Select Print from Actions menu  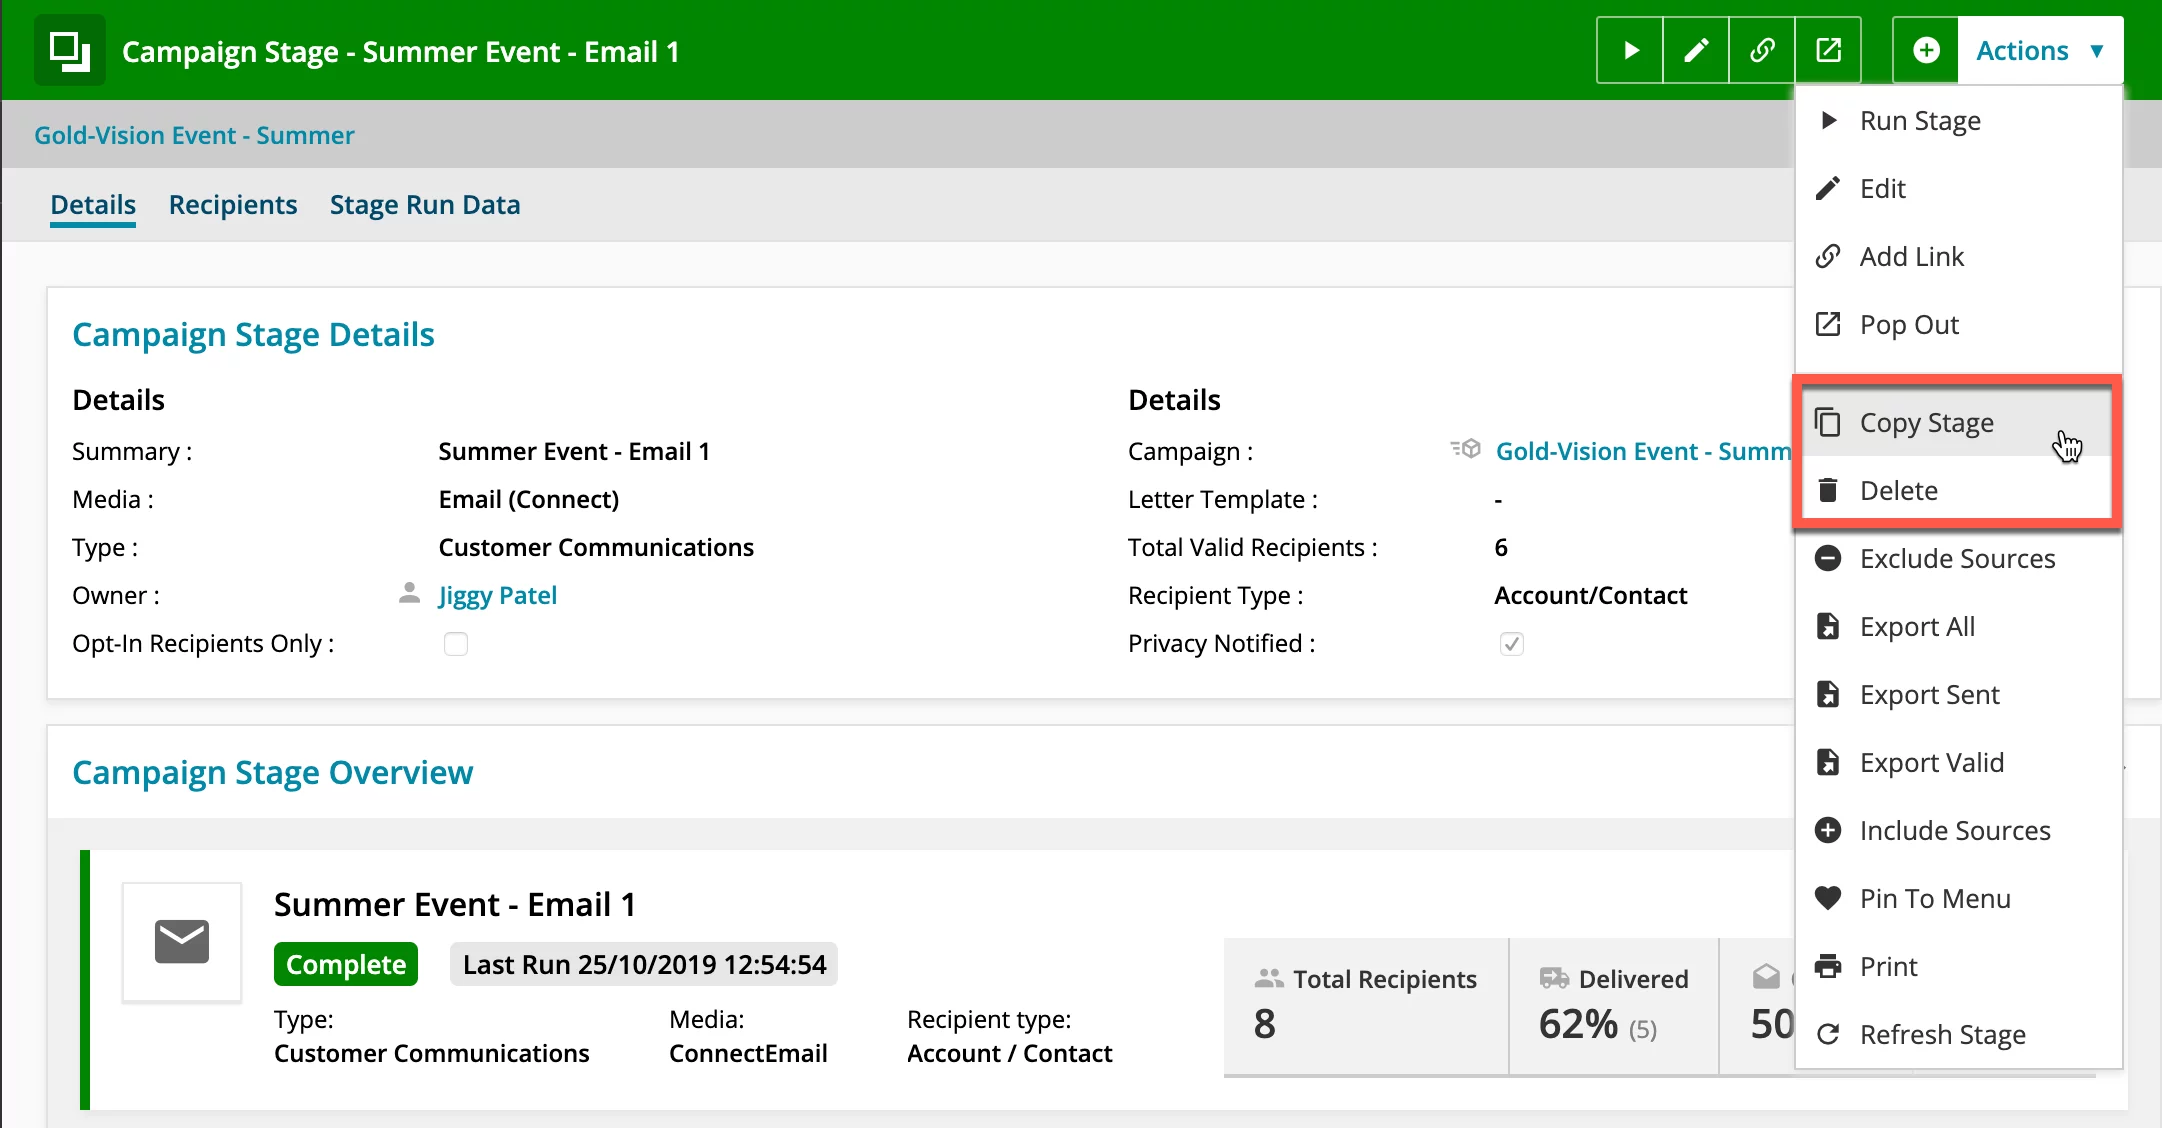1958,967
